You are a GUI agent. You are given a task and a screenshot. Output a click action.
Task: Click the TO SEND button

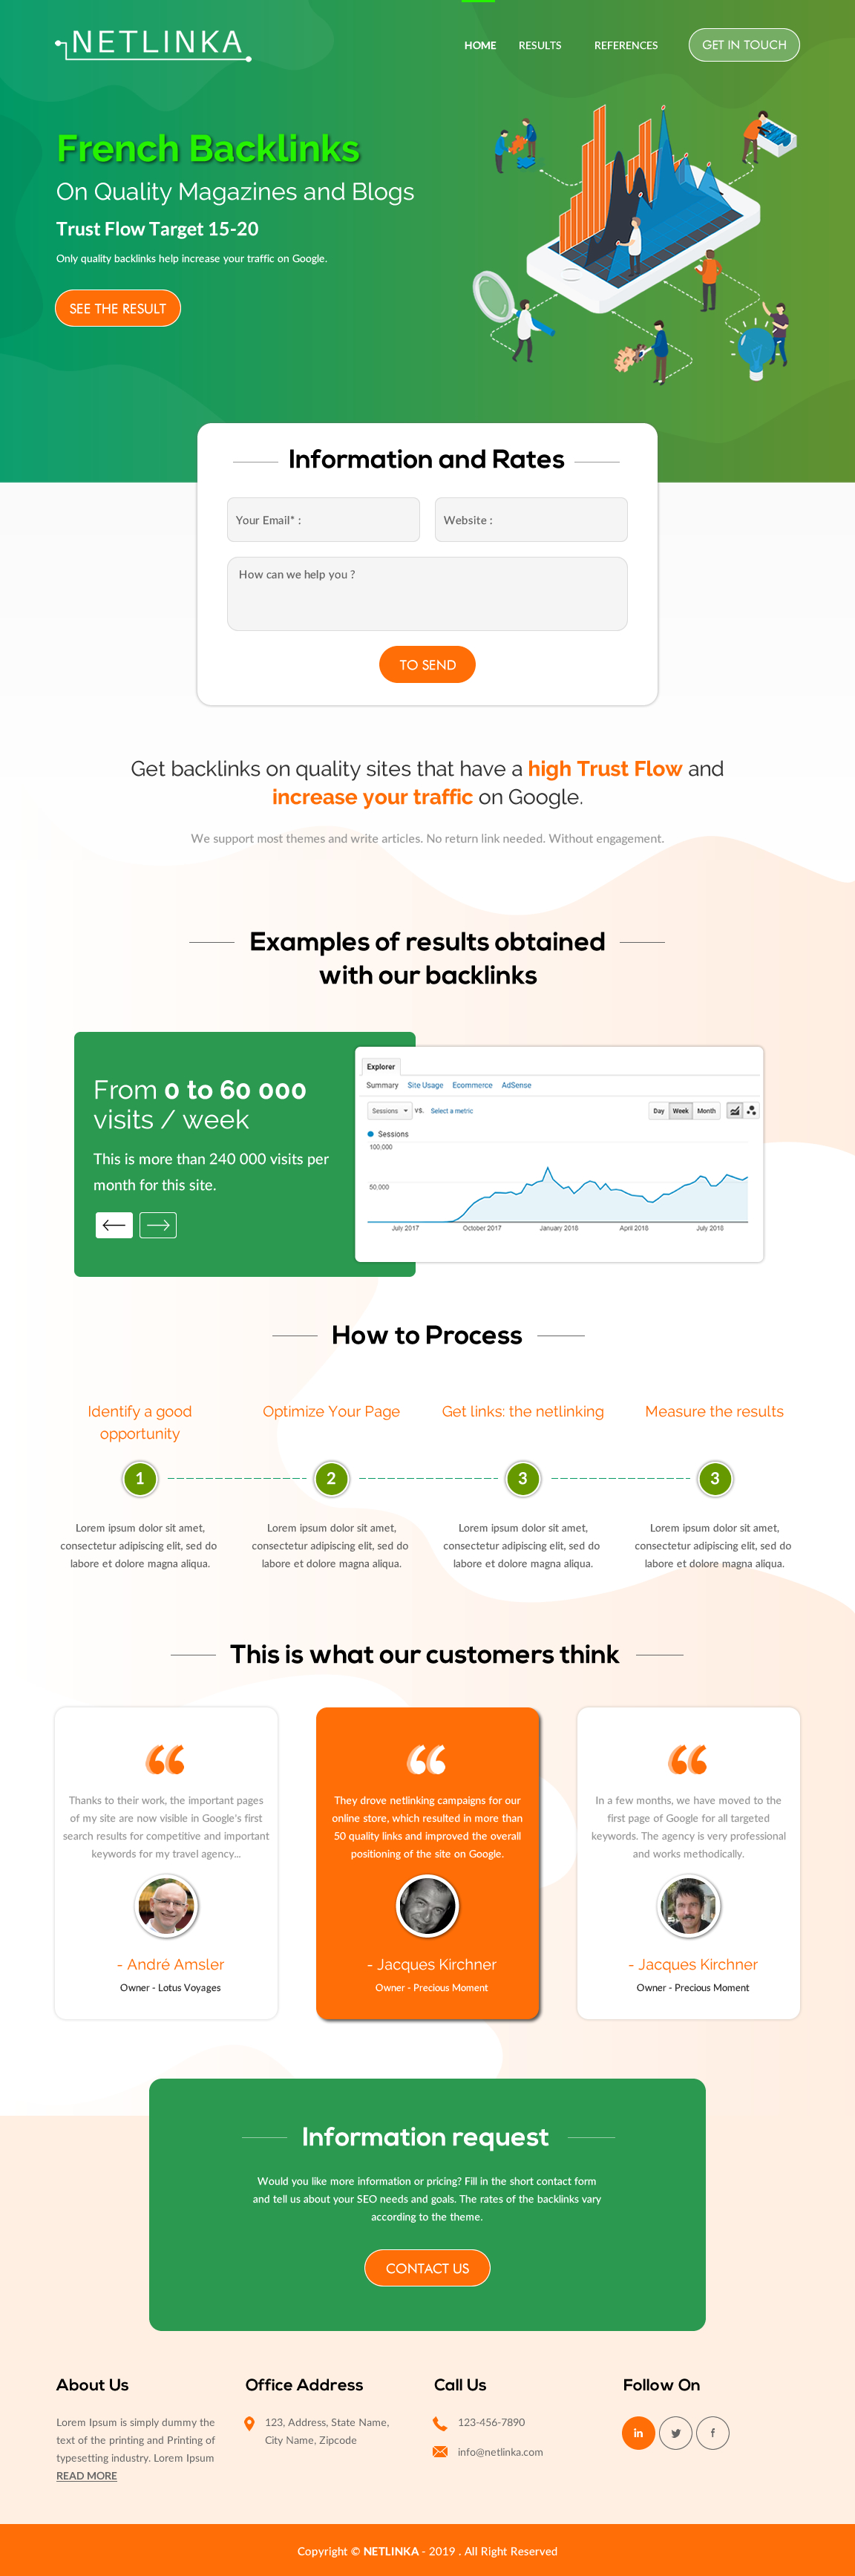coord(427,665)
